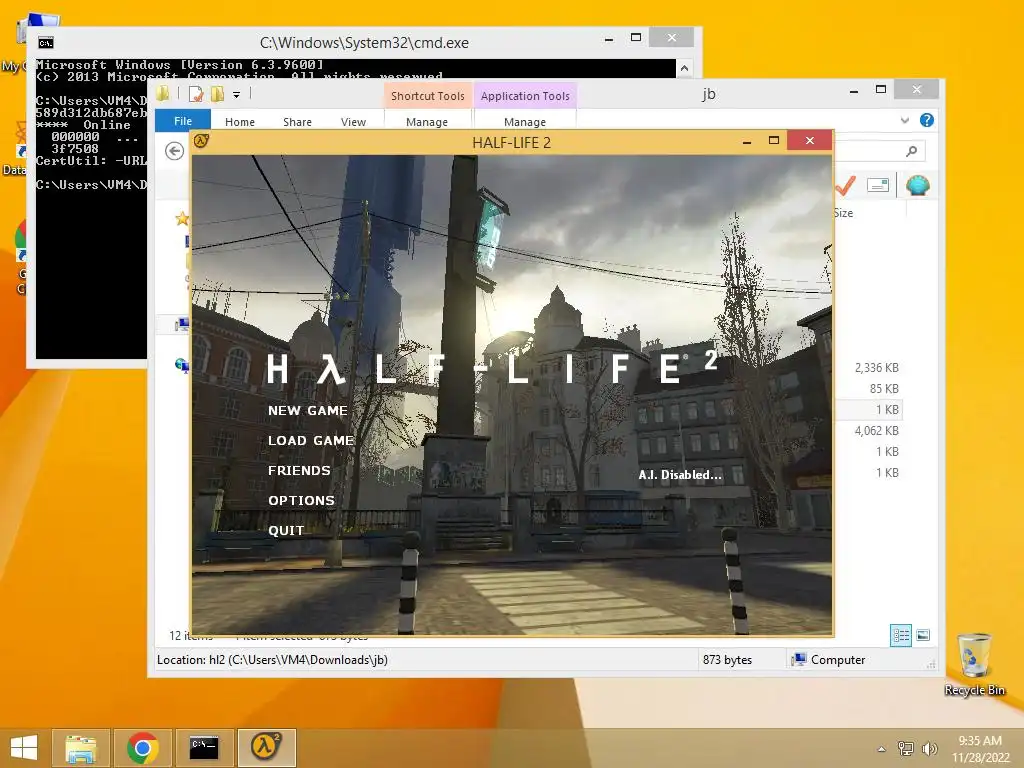This screenshot has width=1024, height=768.
Task: Switch Explorer to details view icon
Action: 901,635
